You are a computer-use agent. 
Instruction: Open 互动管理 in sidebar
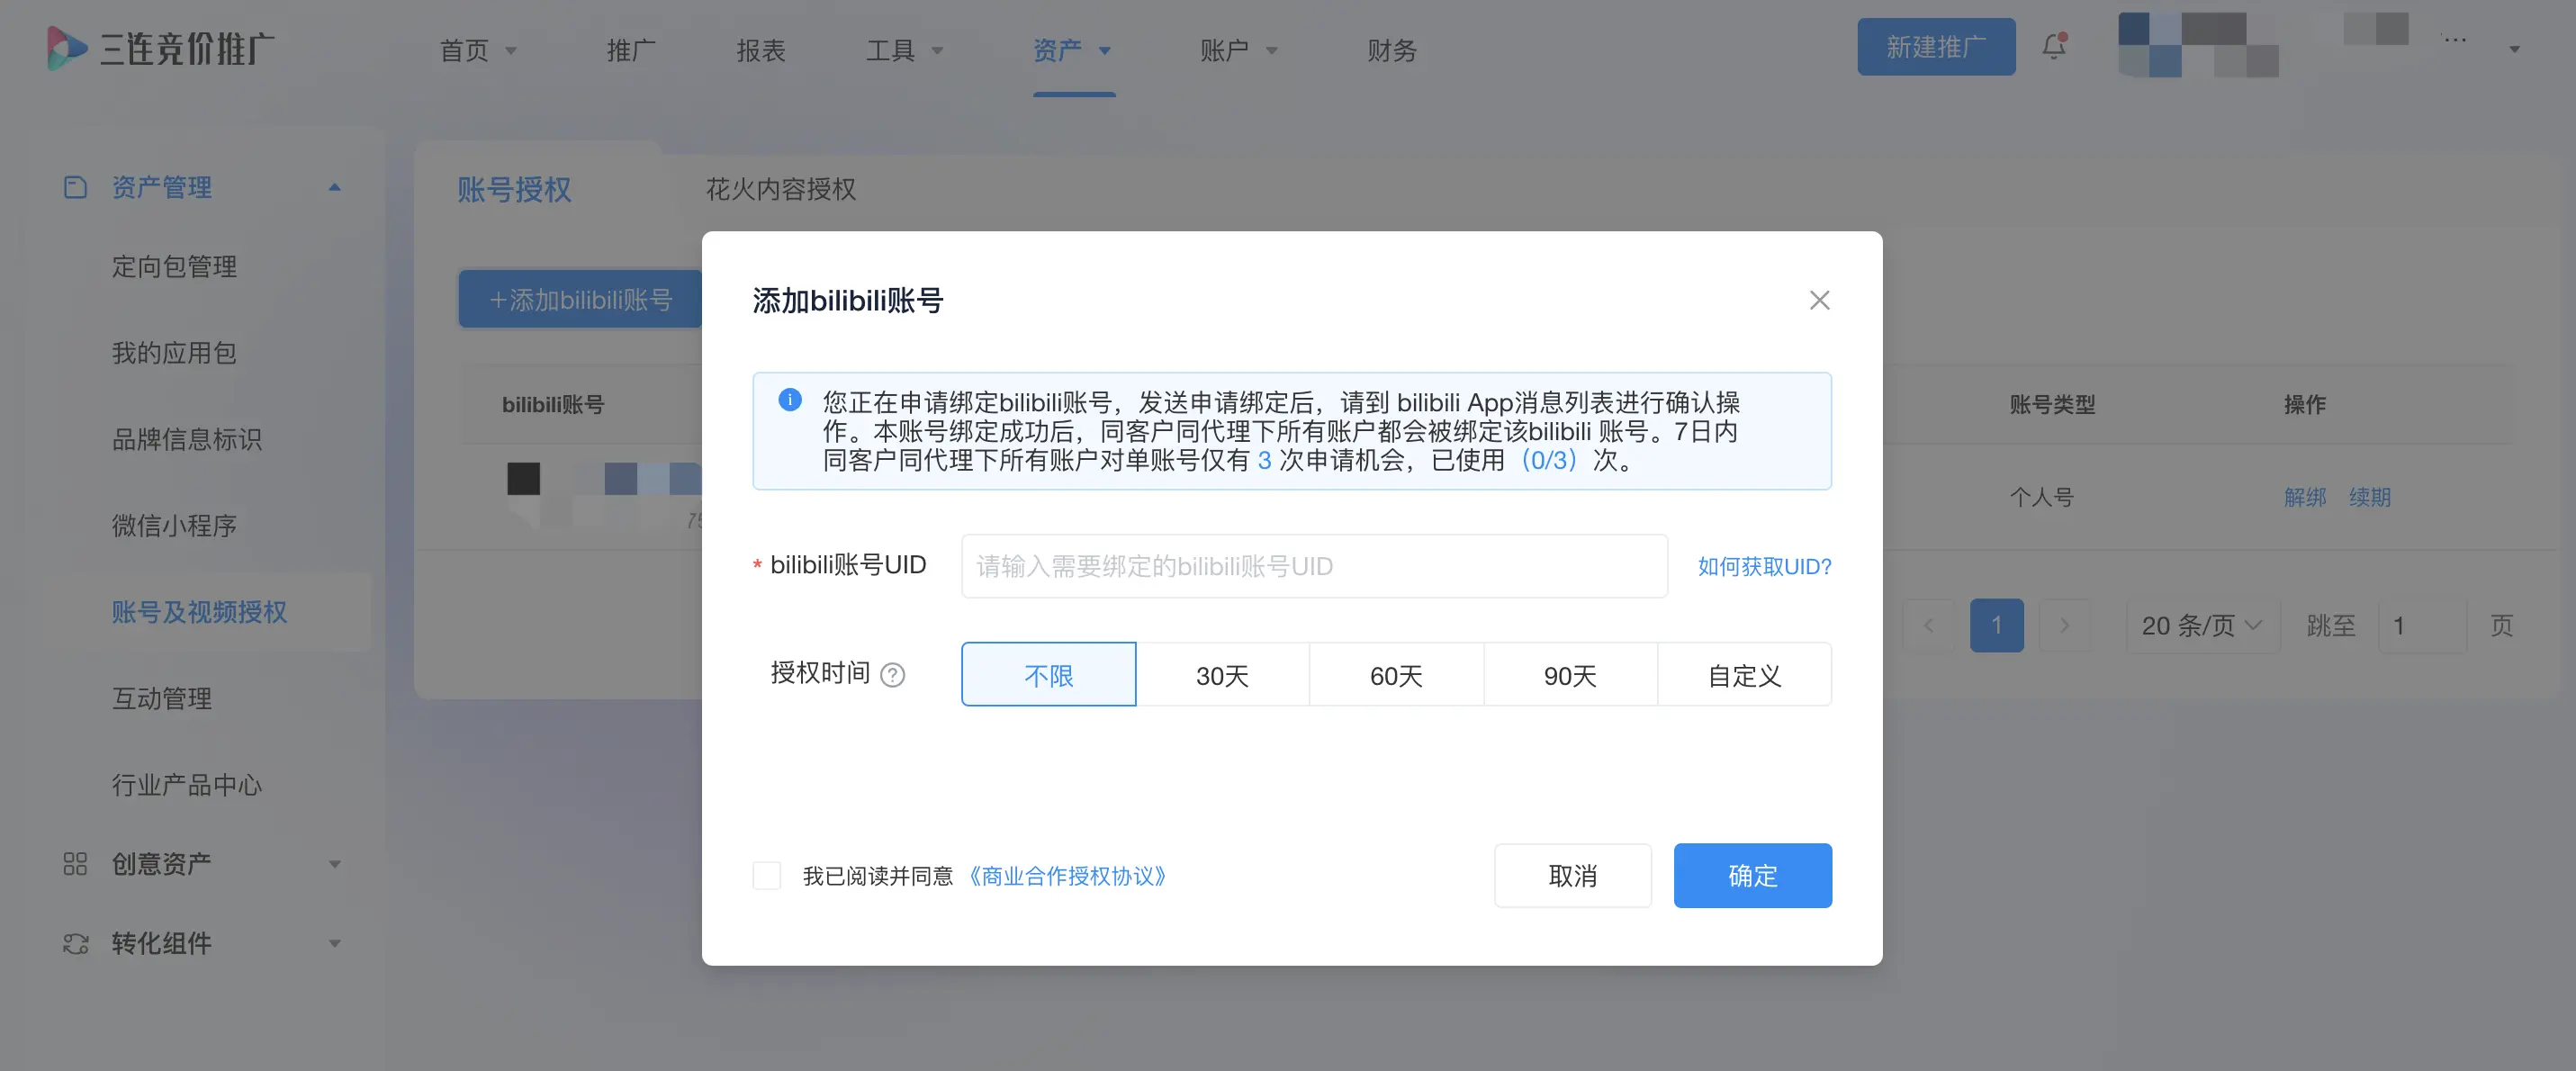coord(161,698)
